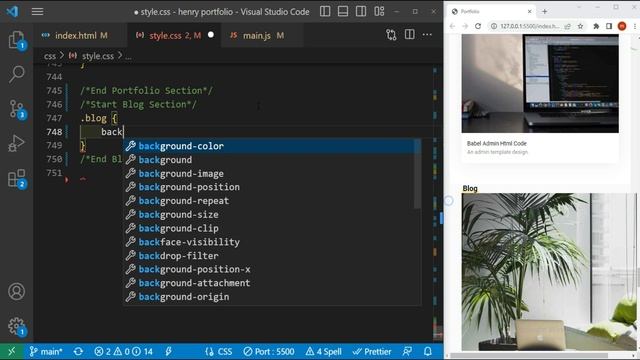Select background-position-x suggestion

269,269
